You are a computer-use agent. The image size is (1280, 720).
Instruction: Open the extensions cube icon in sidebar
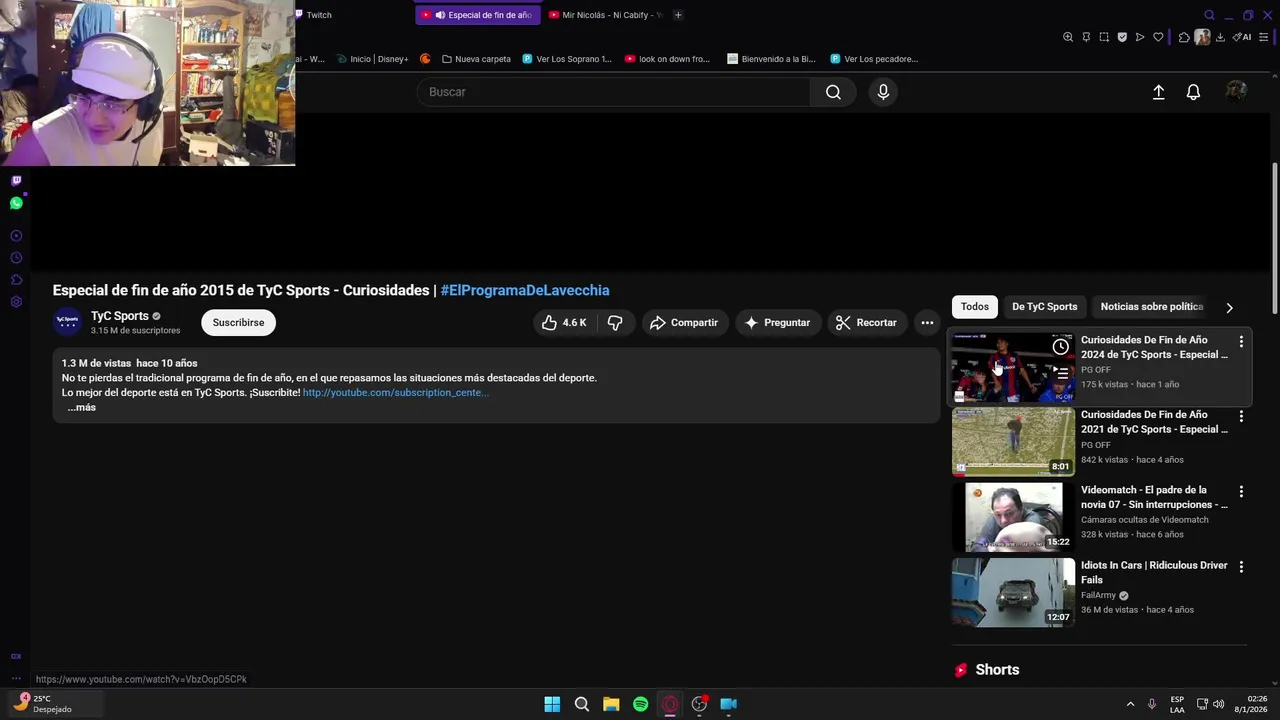tap(16, 280)
